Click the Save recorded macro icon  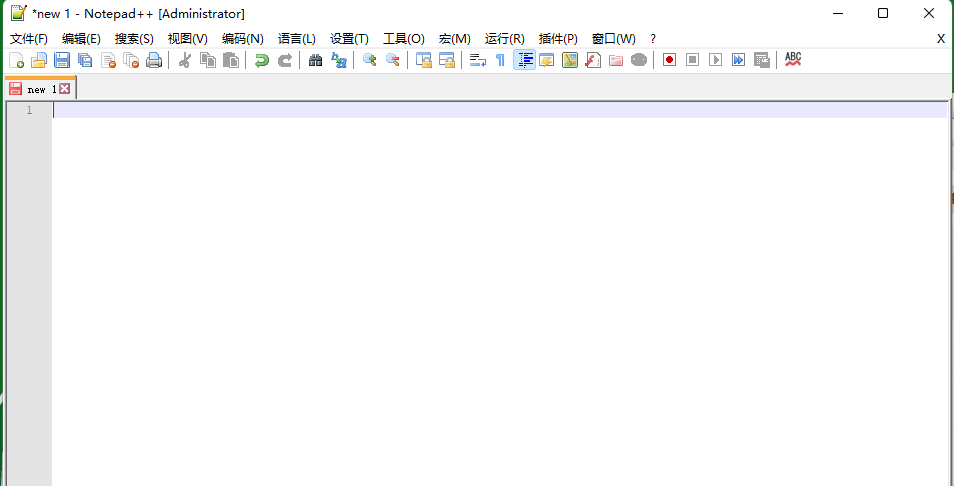coord(761,60)
